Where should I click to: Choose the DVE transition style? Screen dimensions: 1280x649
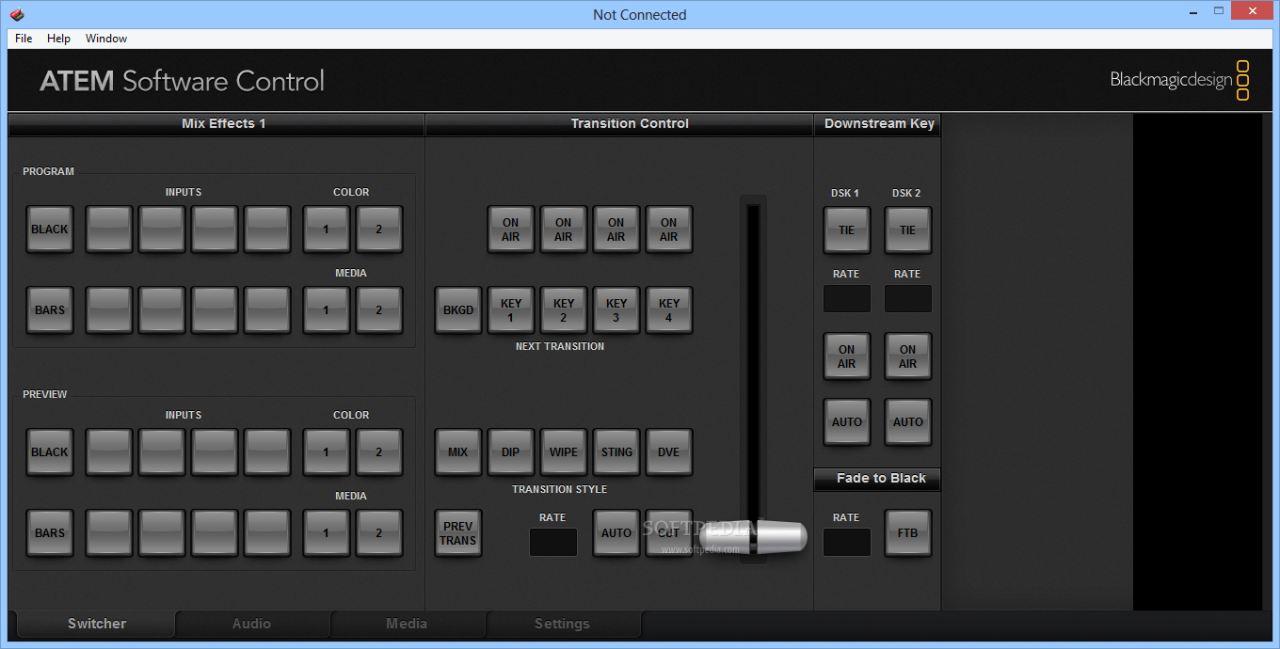click(669, 452)
